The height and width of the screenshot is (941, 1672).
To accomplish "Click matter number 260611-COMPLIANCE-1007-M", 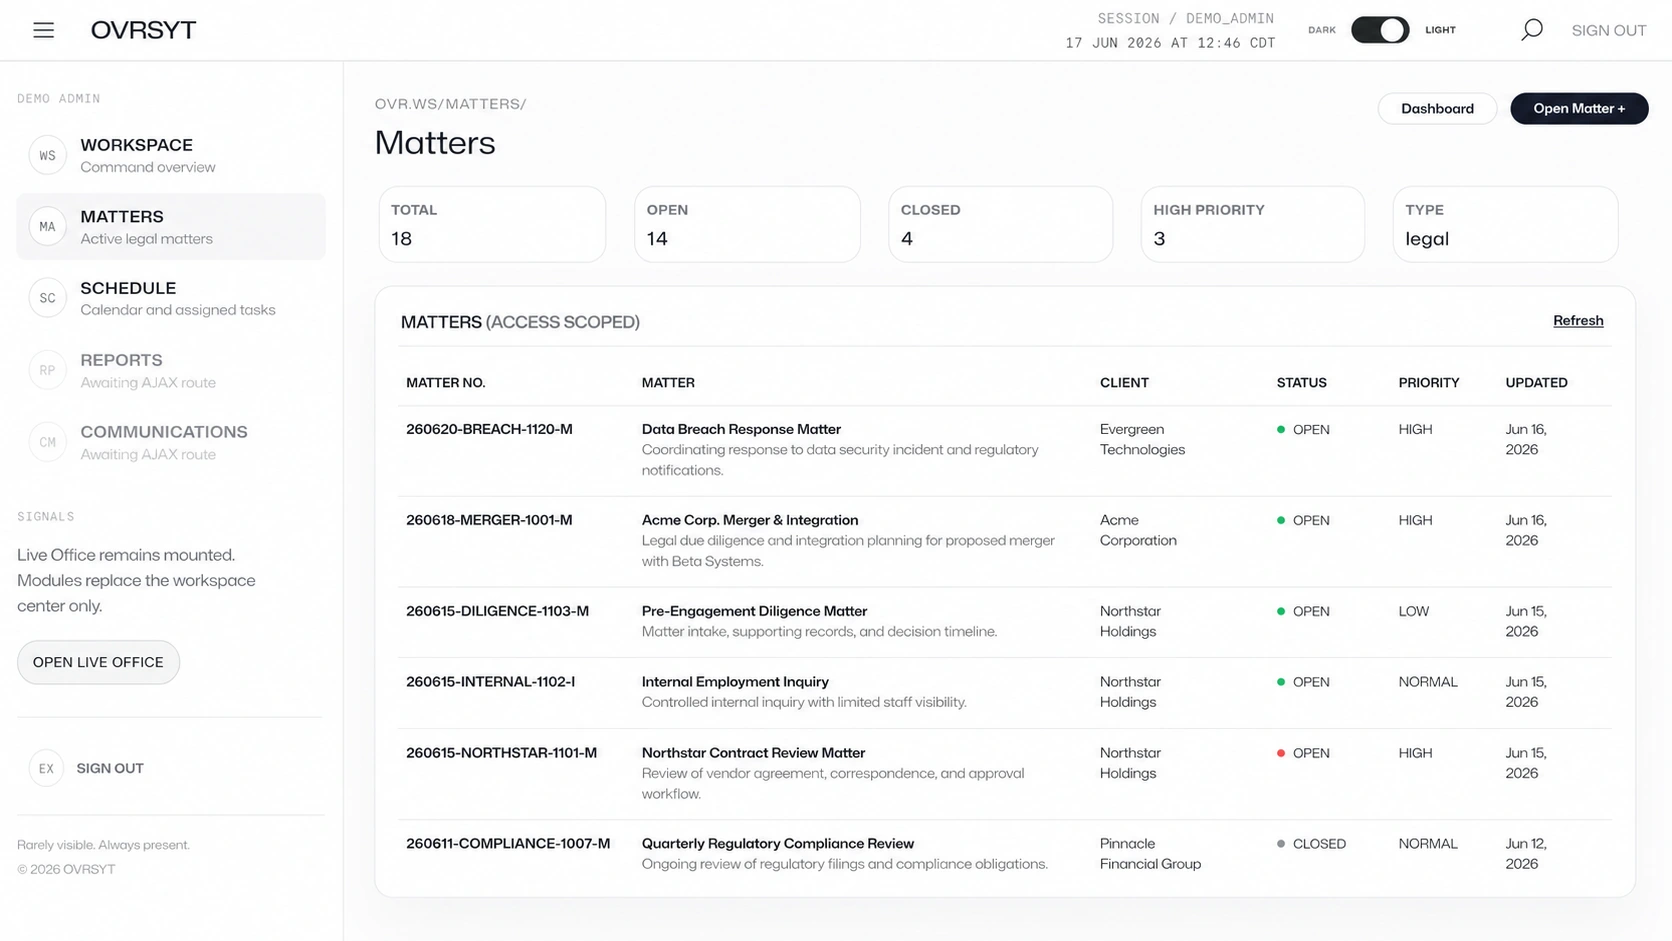I will point(508,844).
